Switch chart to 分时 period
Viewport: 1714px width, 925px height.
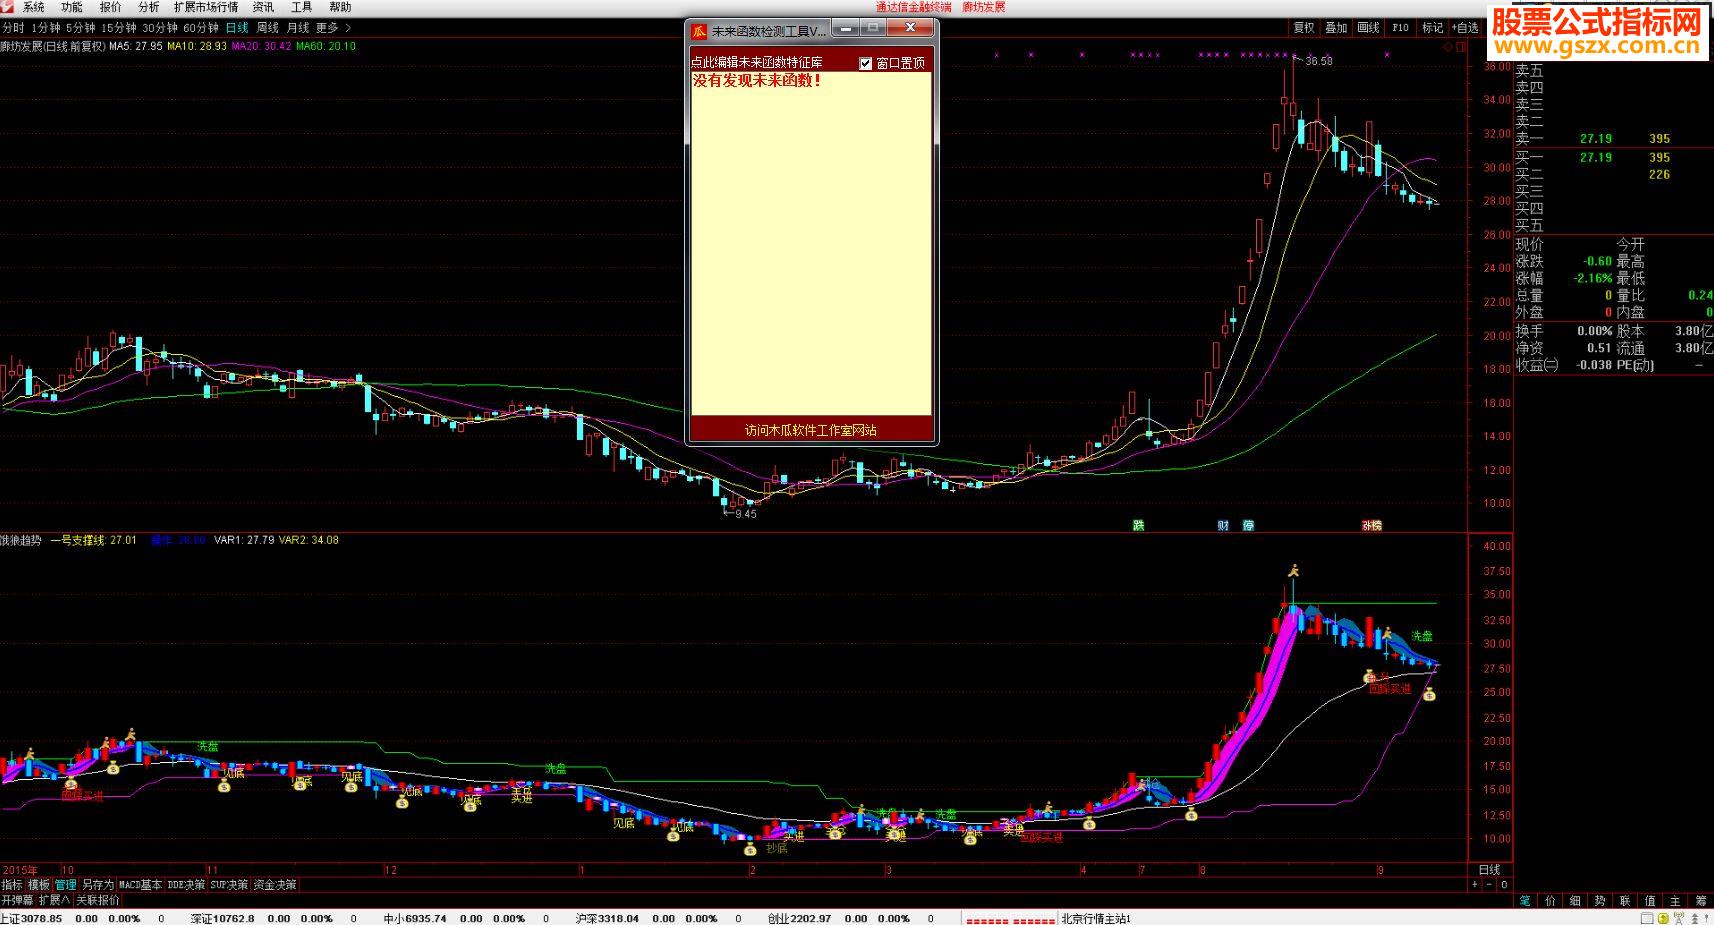13,28
